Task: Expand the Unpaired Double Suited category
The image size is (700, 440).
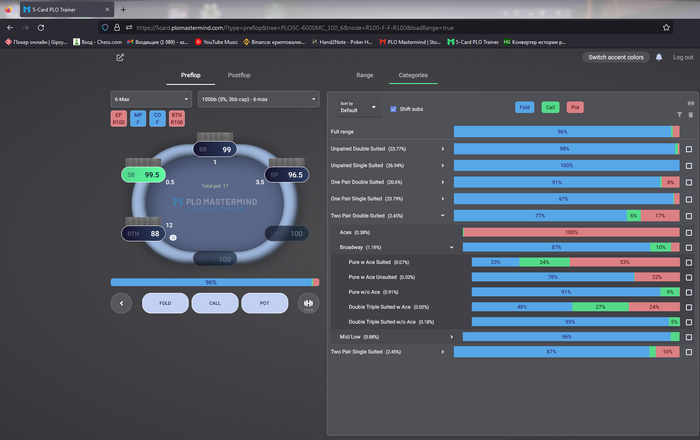Action: coord(442,149)
